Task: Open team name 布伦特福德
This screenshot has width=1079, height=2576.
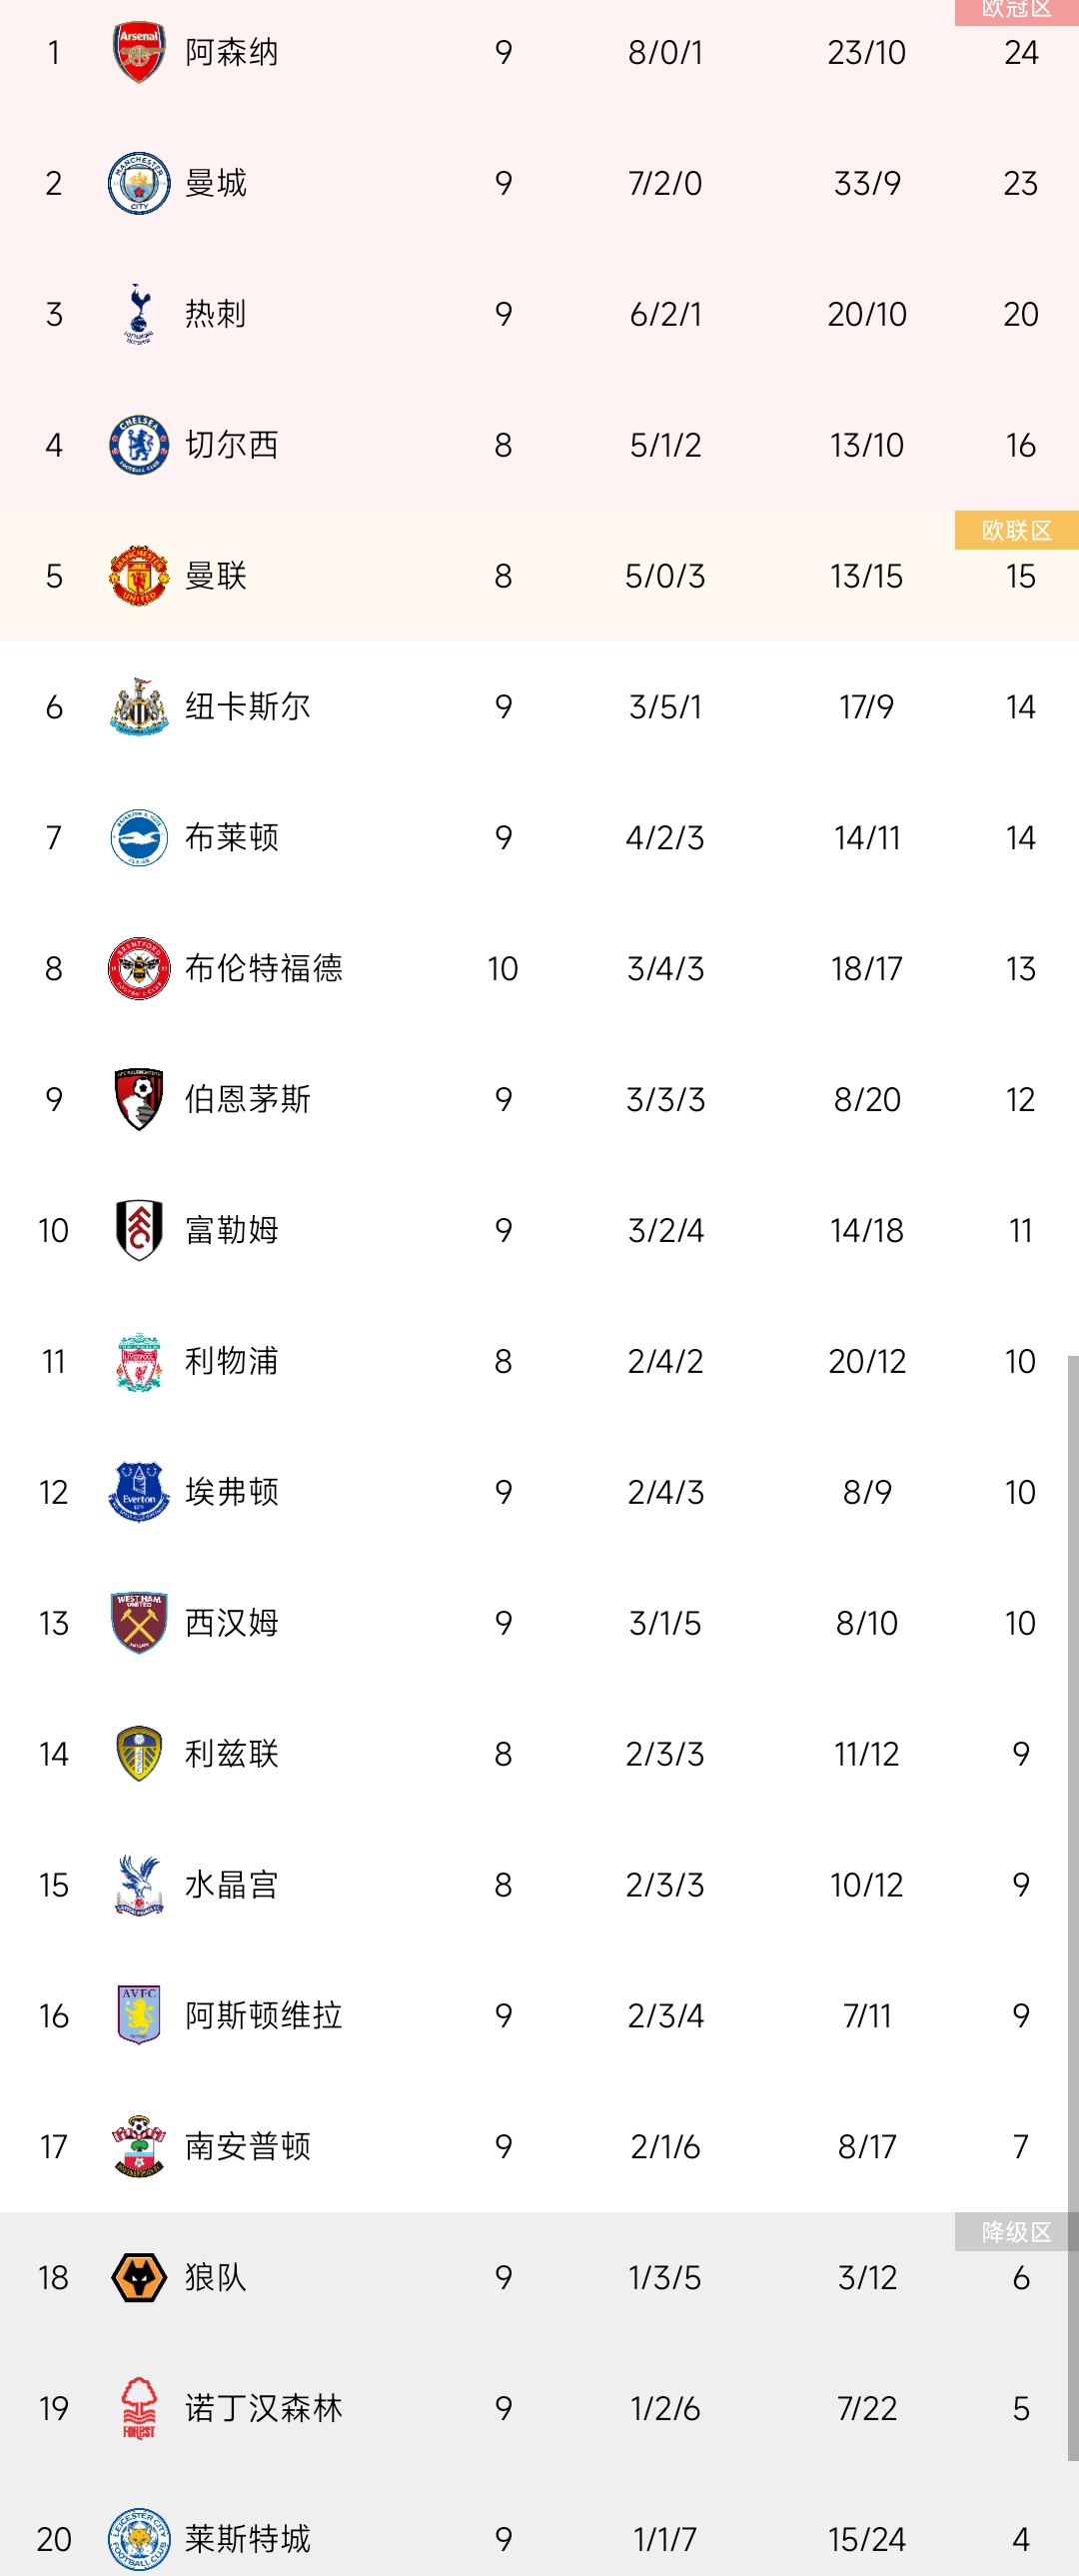Action: [264, 968]
